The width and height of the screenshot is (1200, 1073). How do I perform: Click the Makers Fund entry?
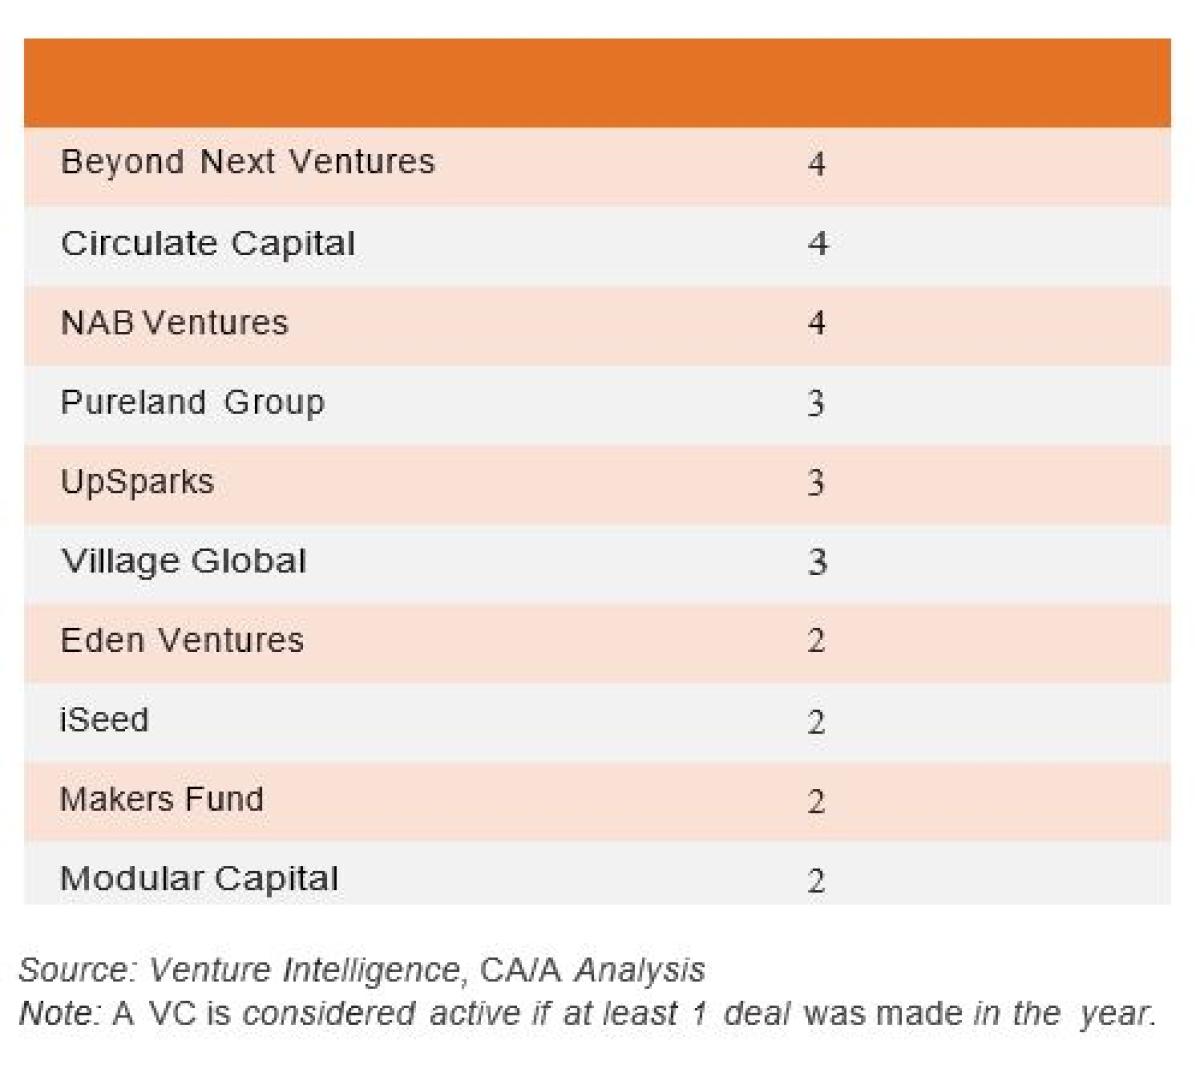coord(162,799)
